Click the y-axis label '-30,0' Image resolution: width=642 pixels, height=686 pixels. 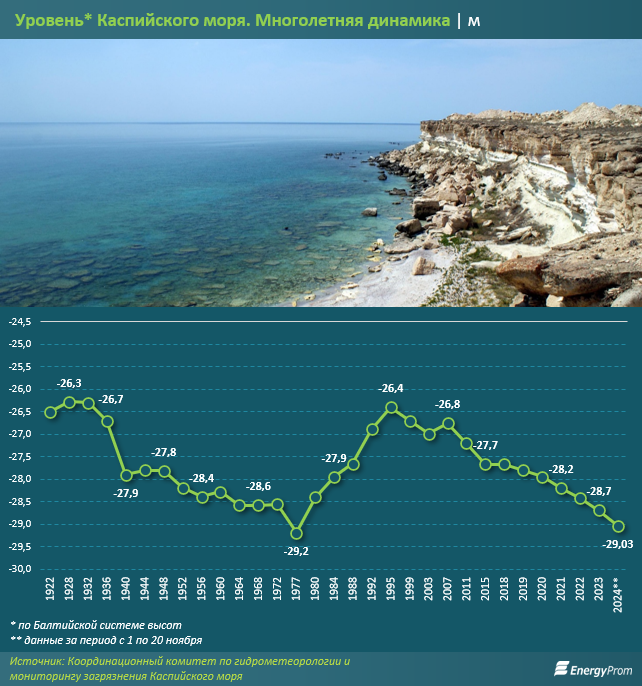click(x=20, y=569)
